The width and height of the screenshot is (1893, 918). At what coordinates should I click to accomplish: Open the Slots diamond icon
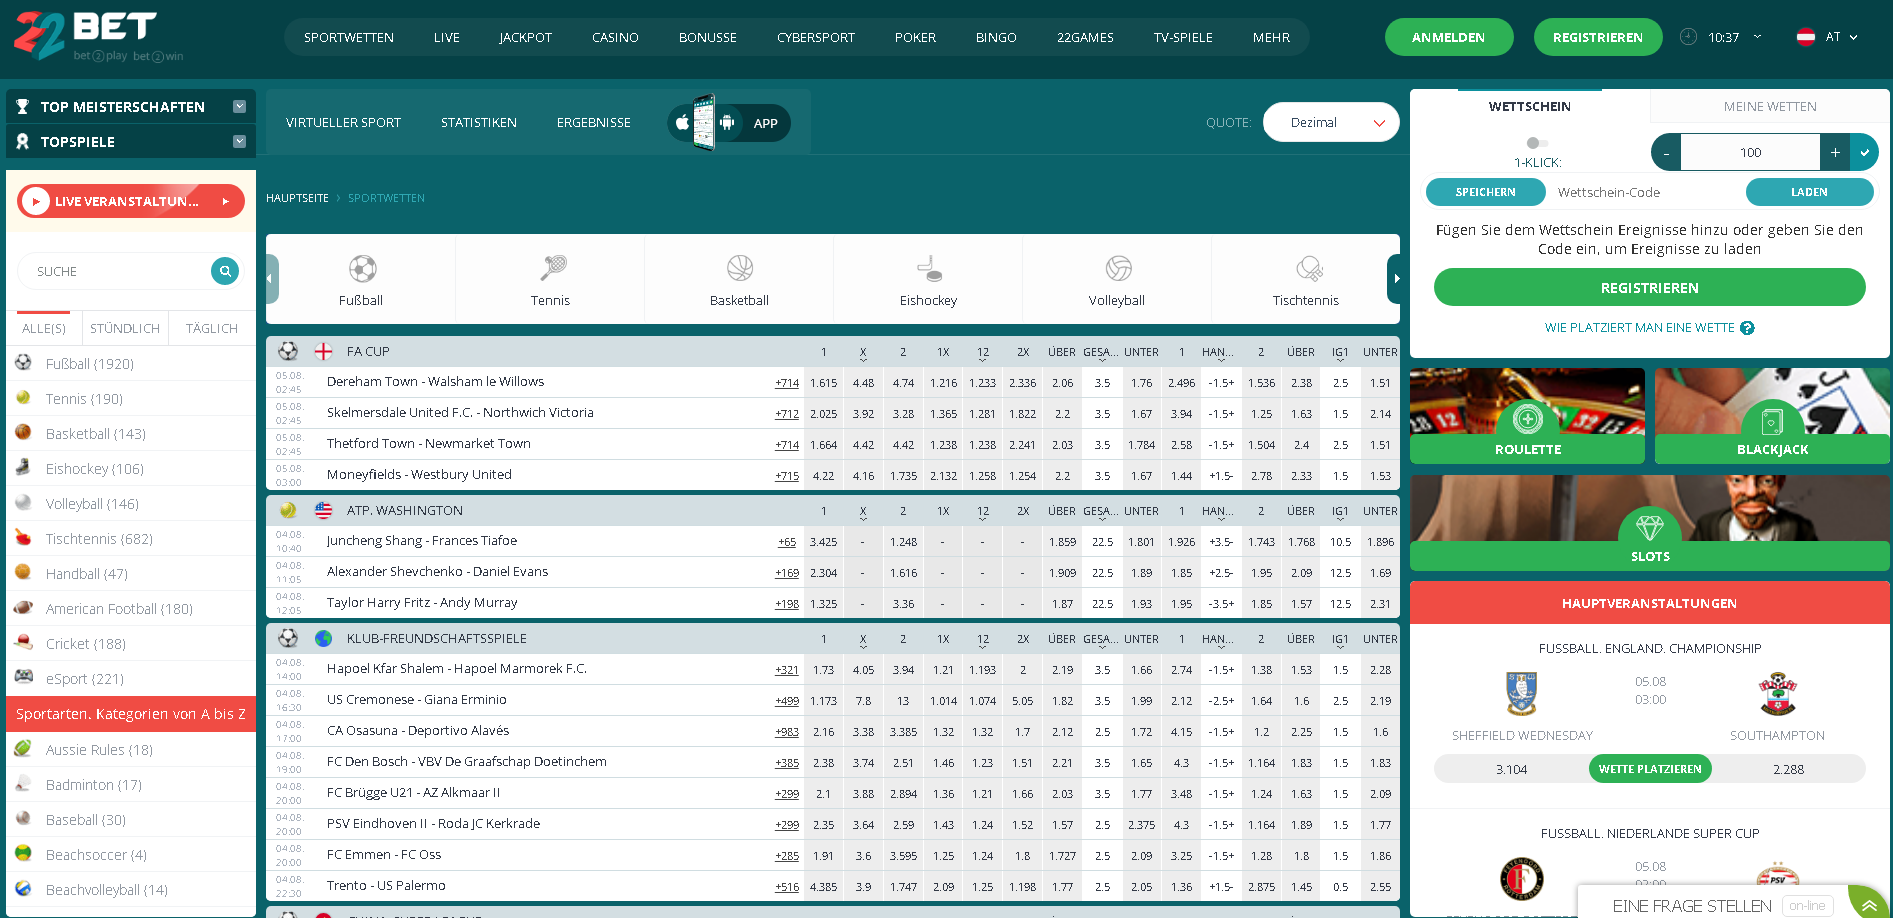pyautogui.click(x=1649, y=527)
